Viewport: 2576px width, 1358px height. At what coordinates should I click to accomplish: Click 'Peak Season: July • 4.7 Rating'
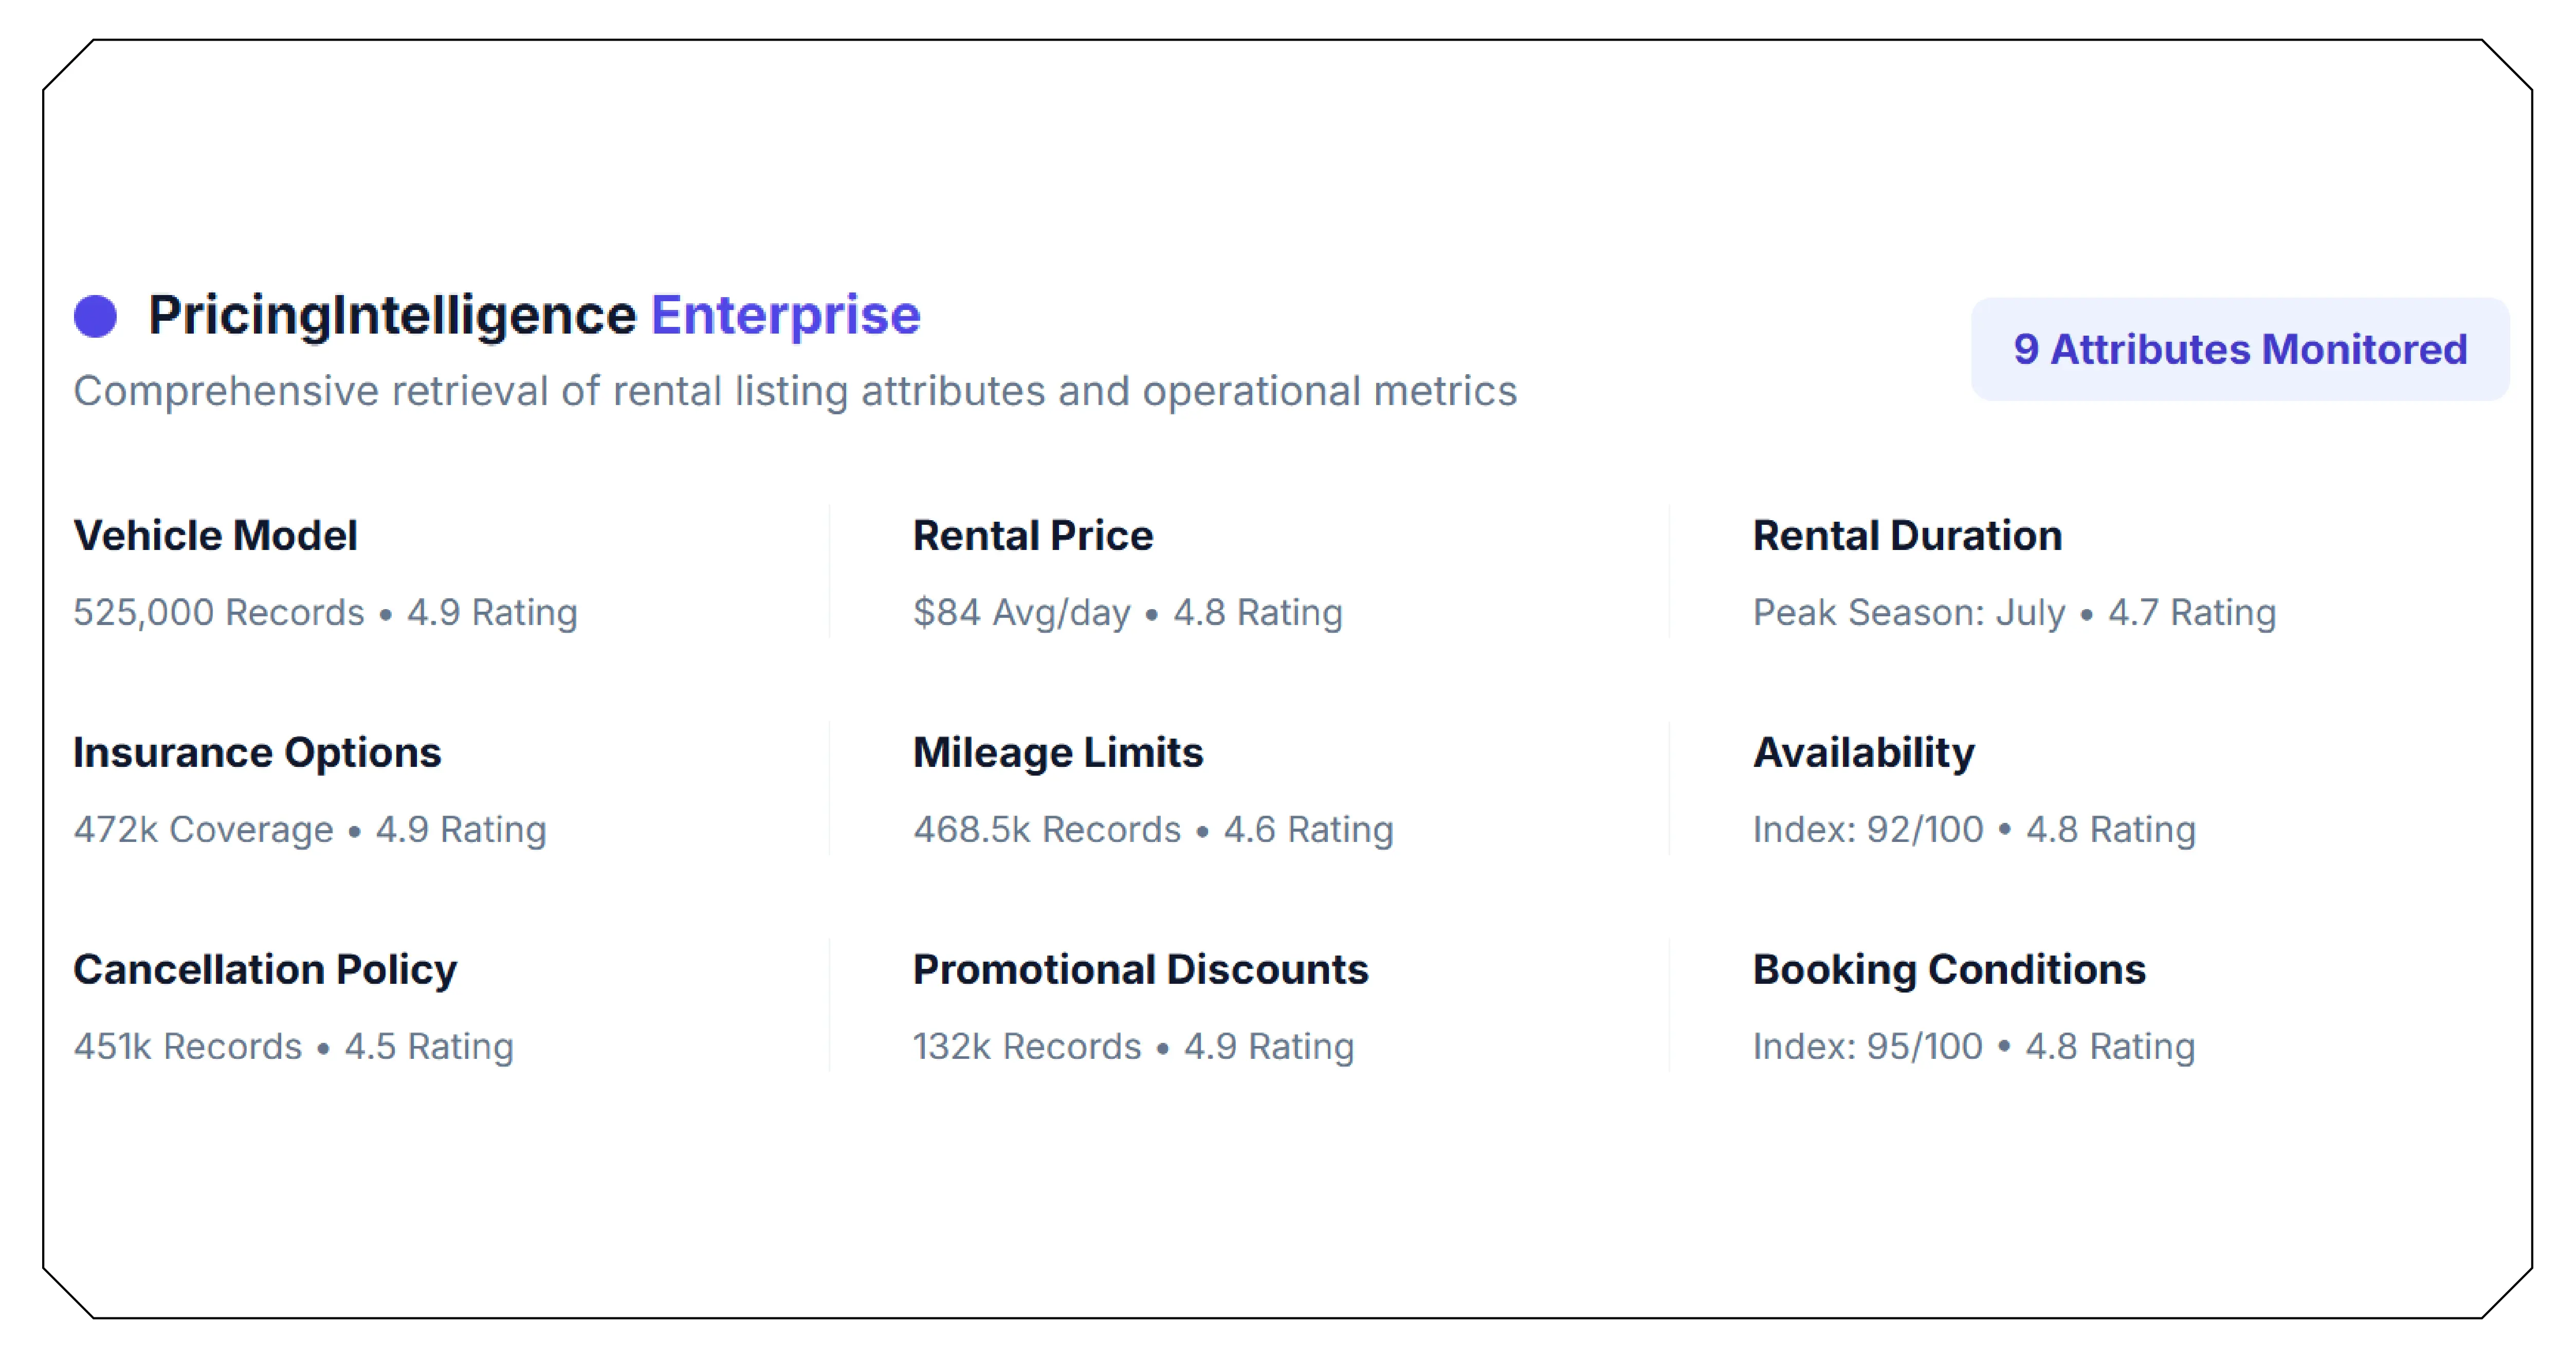(x=2014, y=612)
